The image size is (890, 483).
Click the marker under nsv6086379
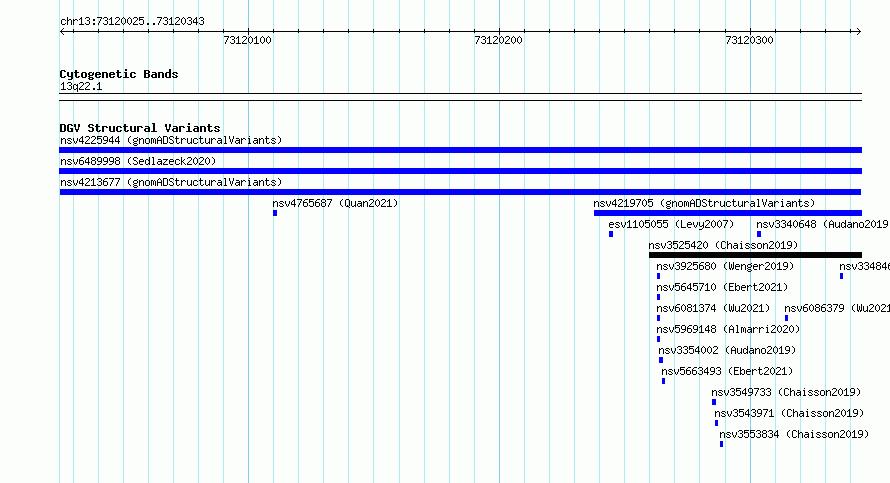click(786, 318)
